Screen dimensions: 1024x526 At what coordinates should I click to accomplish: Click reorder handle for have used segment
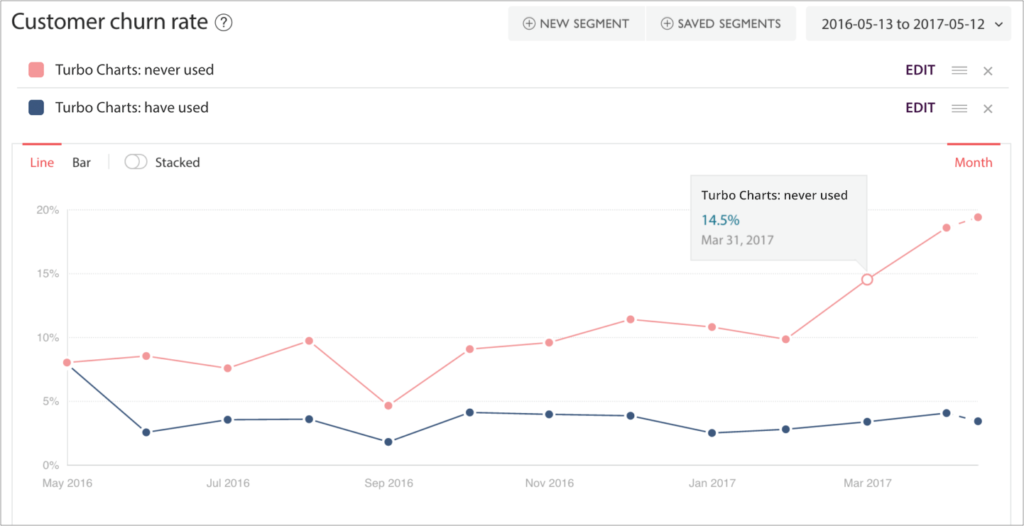point(959,108)
